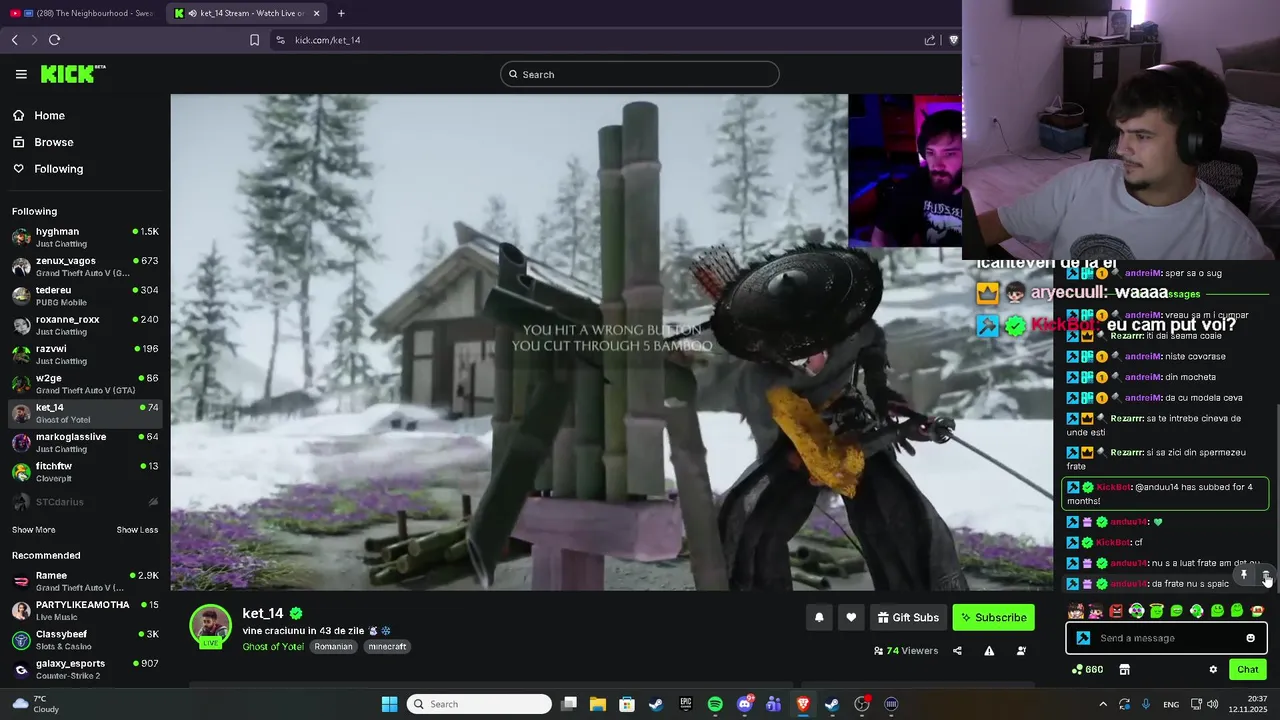Reload the current page
Screen dimensions: 1280x720
click(x=54, y=40)
